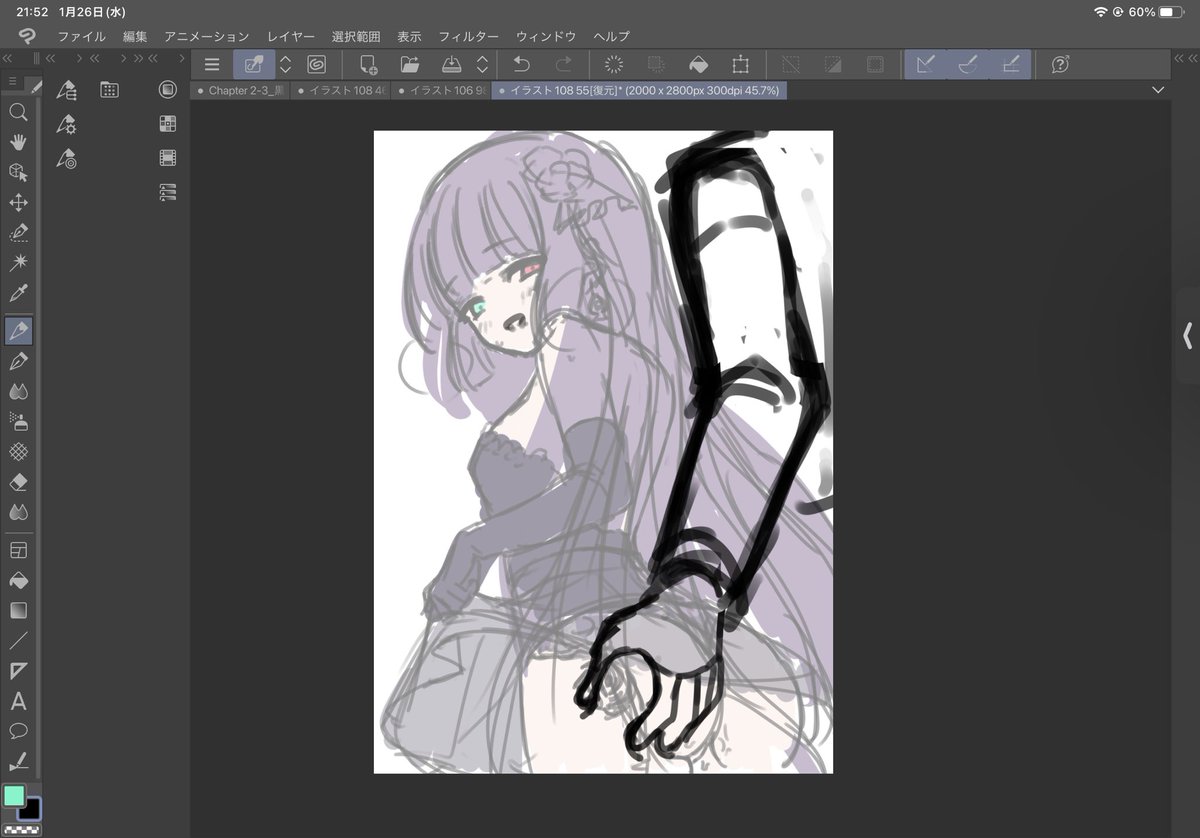Image resolution: width=1200 pixels, height=838 pixels.
Task: Select the Hand move-view tool
Action: pos(18,142)
